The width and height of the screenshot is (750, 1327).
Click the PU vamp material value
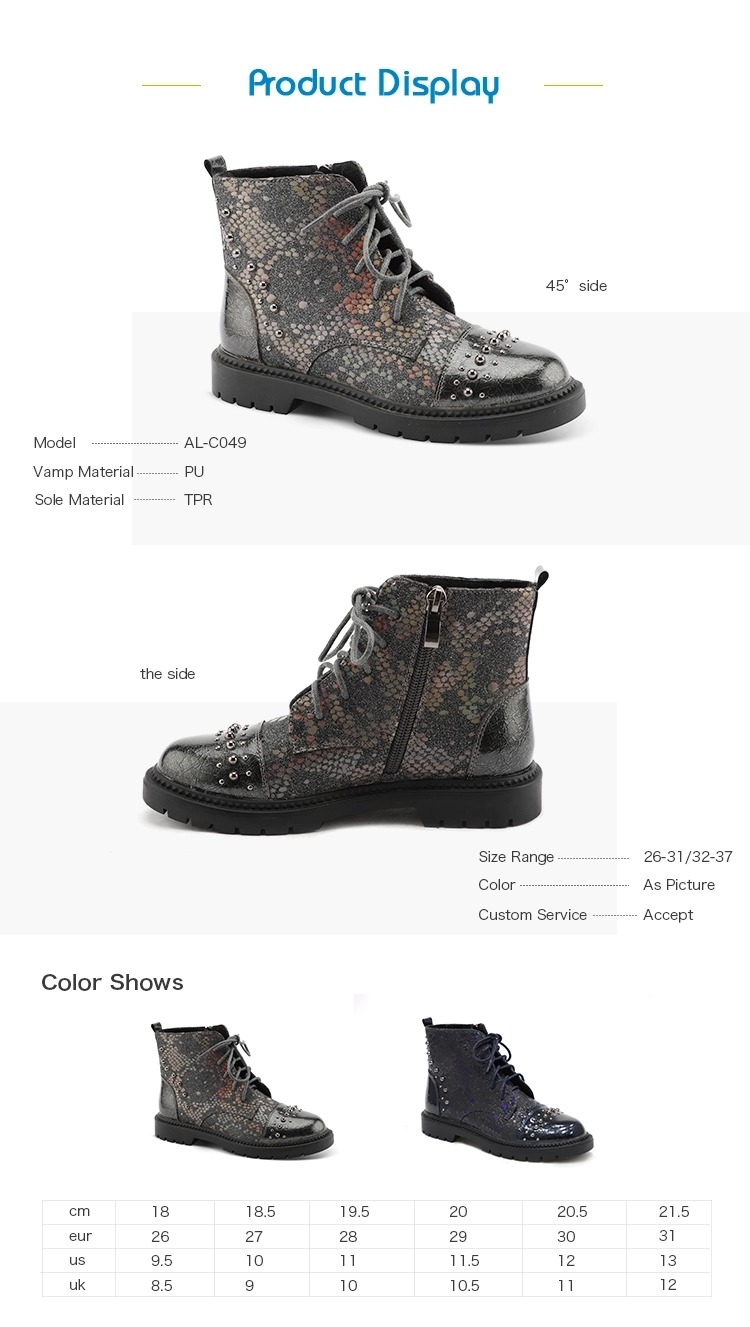point(194,472)
